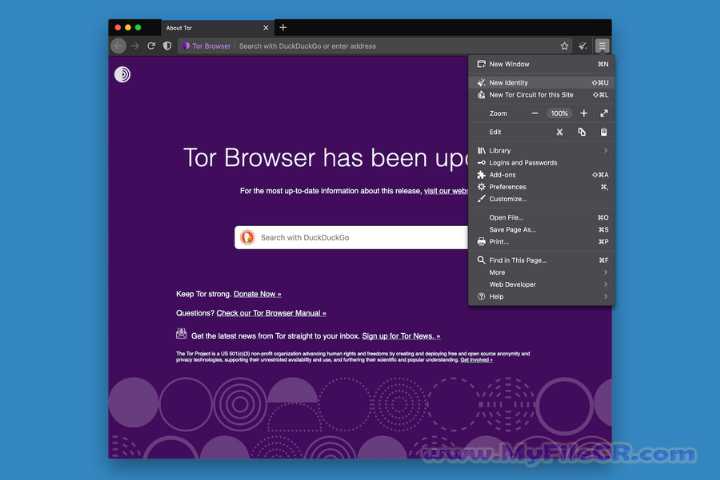Screen dimensions: 720x480
Task: Select the About Tor tab
Action: tap(218, 28)
